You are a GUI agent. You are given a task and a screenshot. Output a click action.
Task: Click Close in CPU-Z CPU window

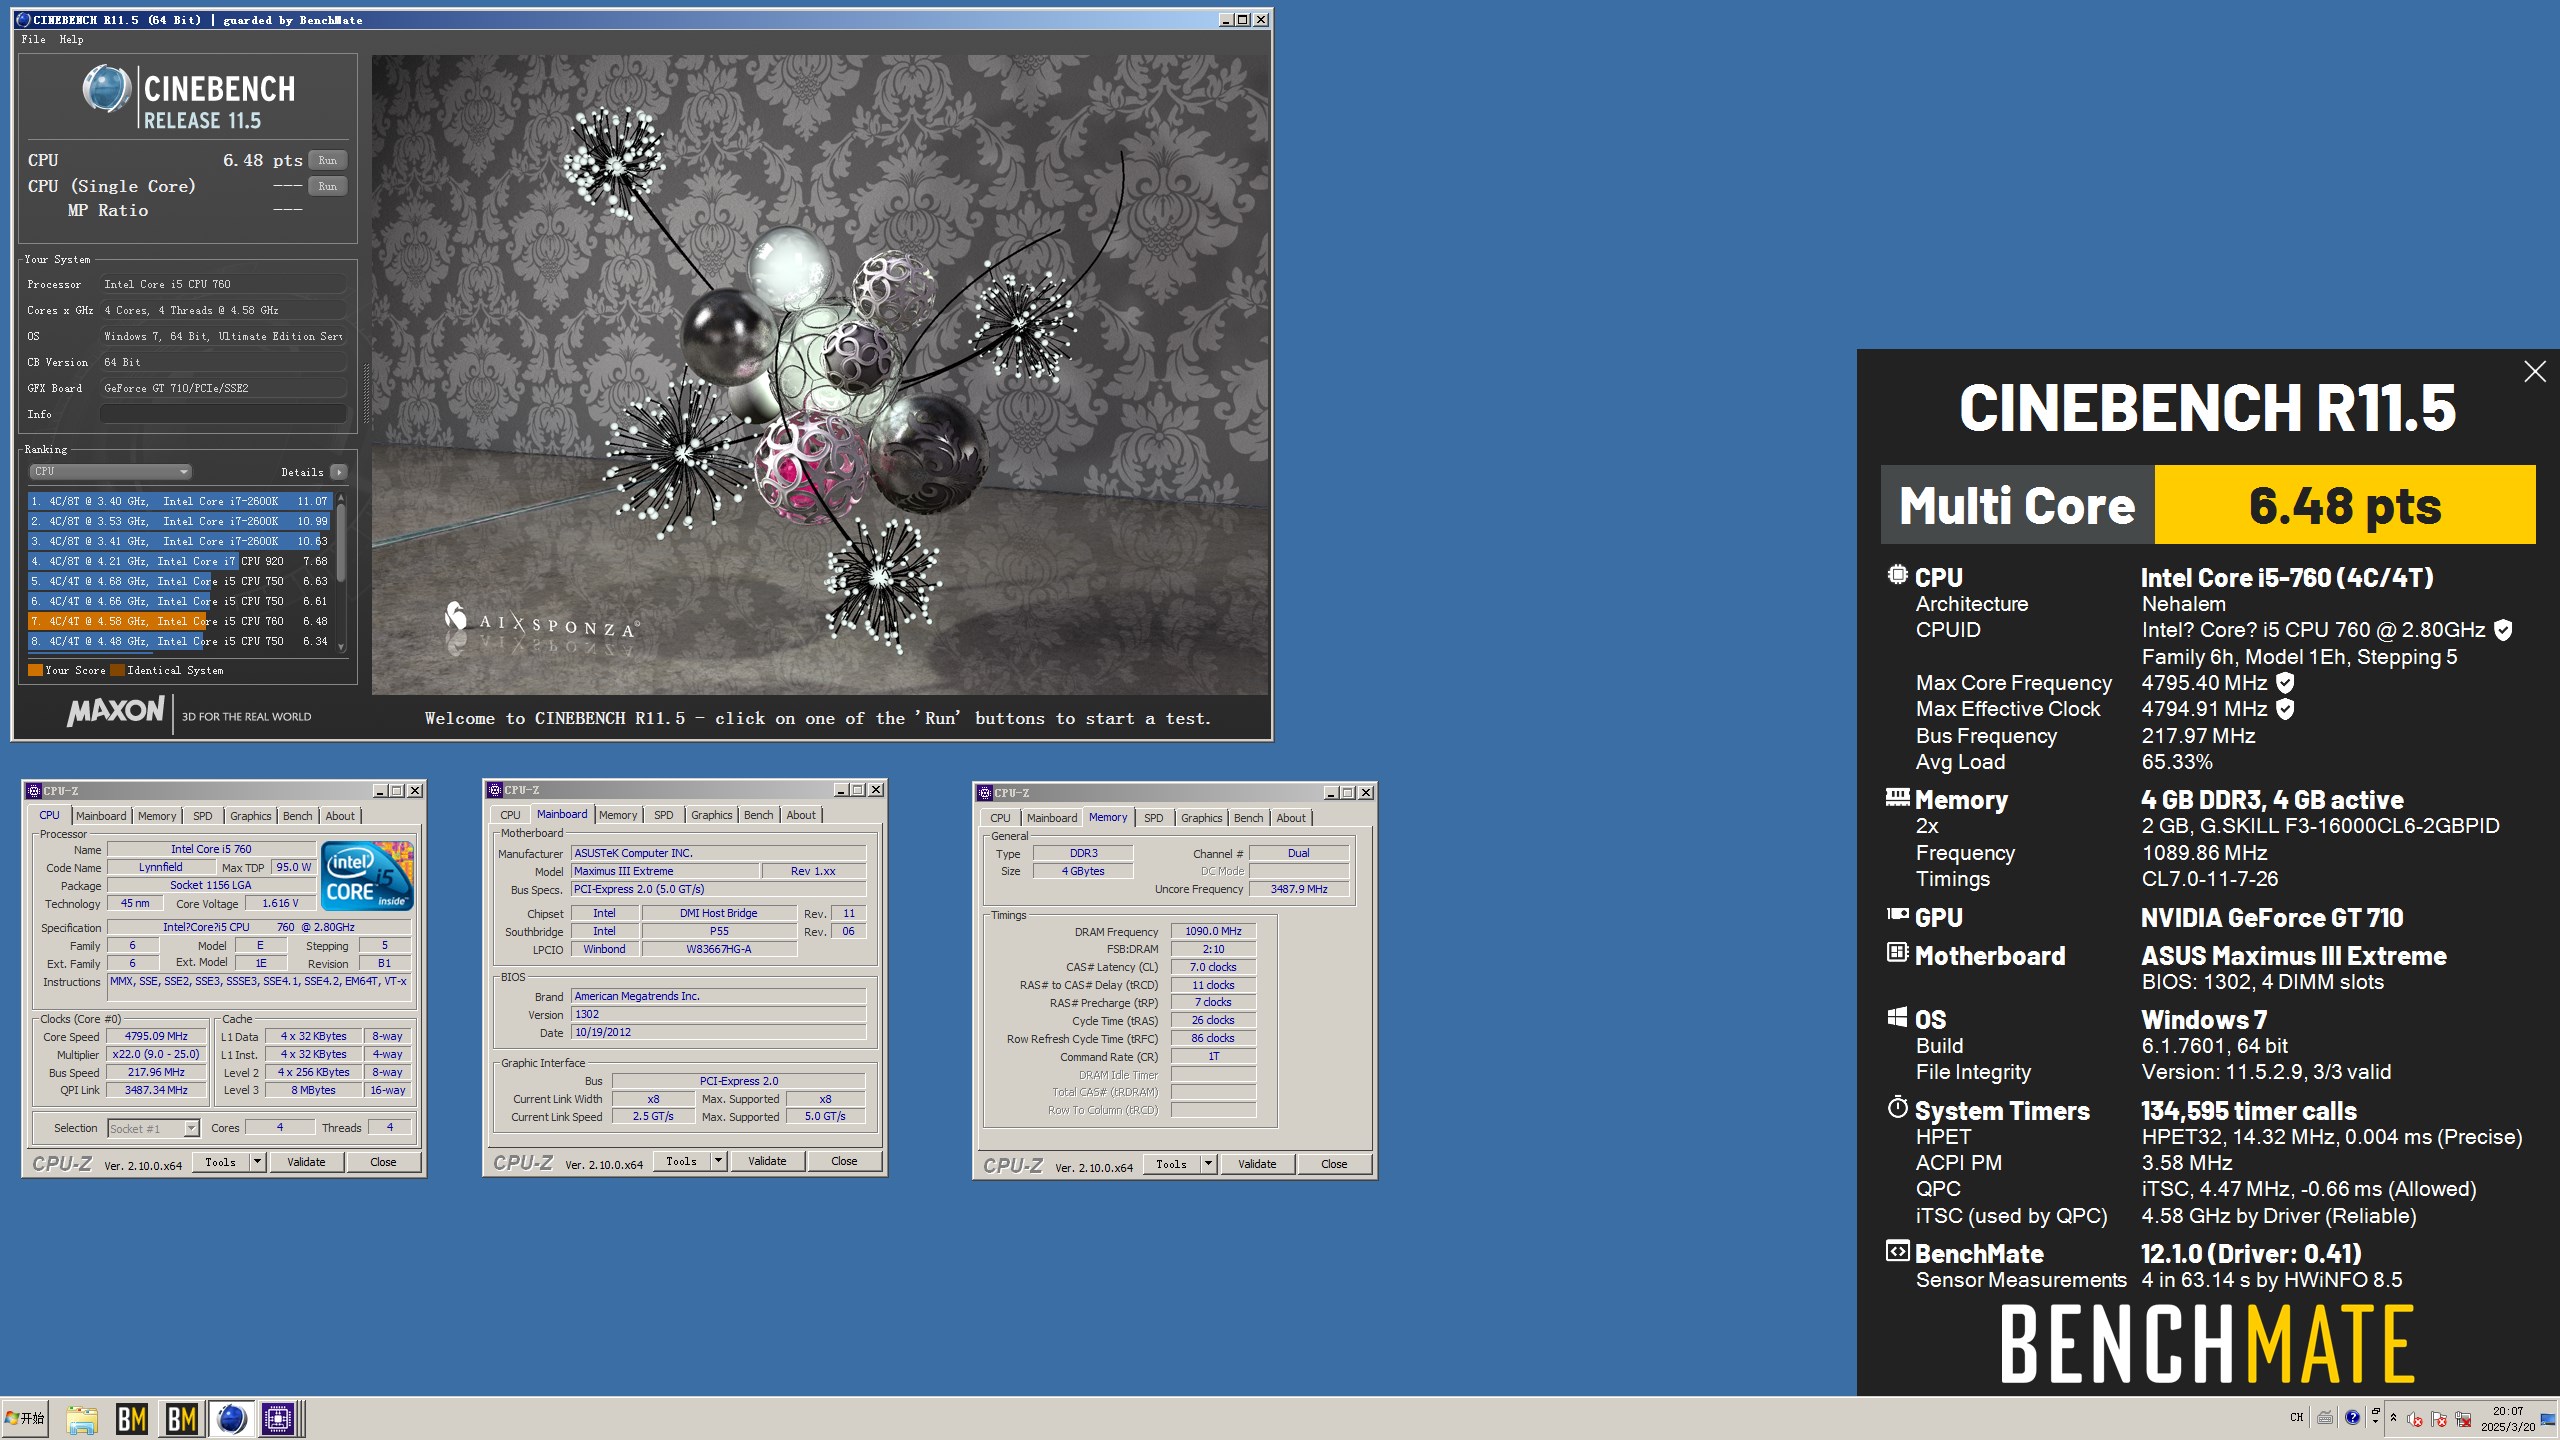(x=383, y=1162)
